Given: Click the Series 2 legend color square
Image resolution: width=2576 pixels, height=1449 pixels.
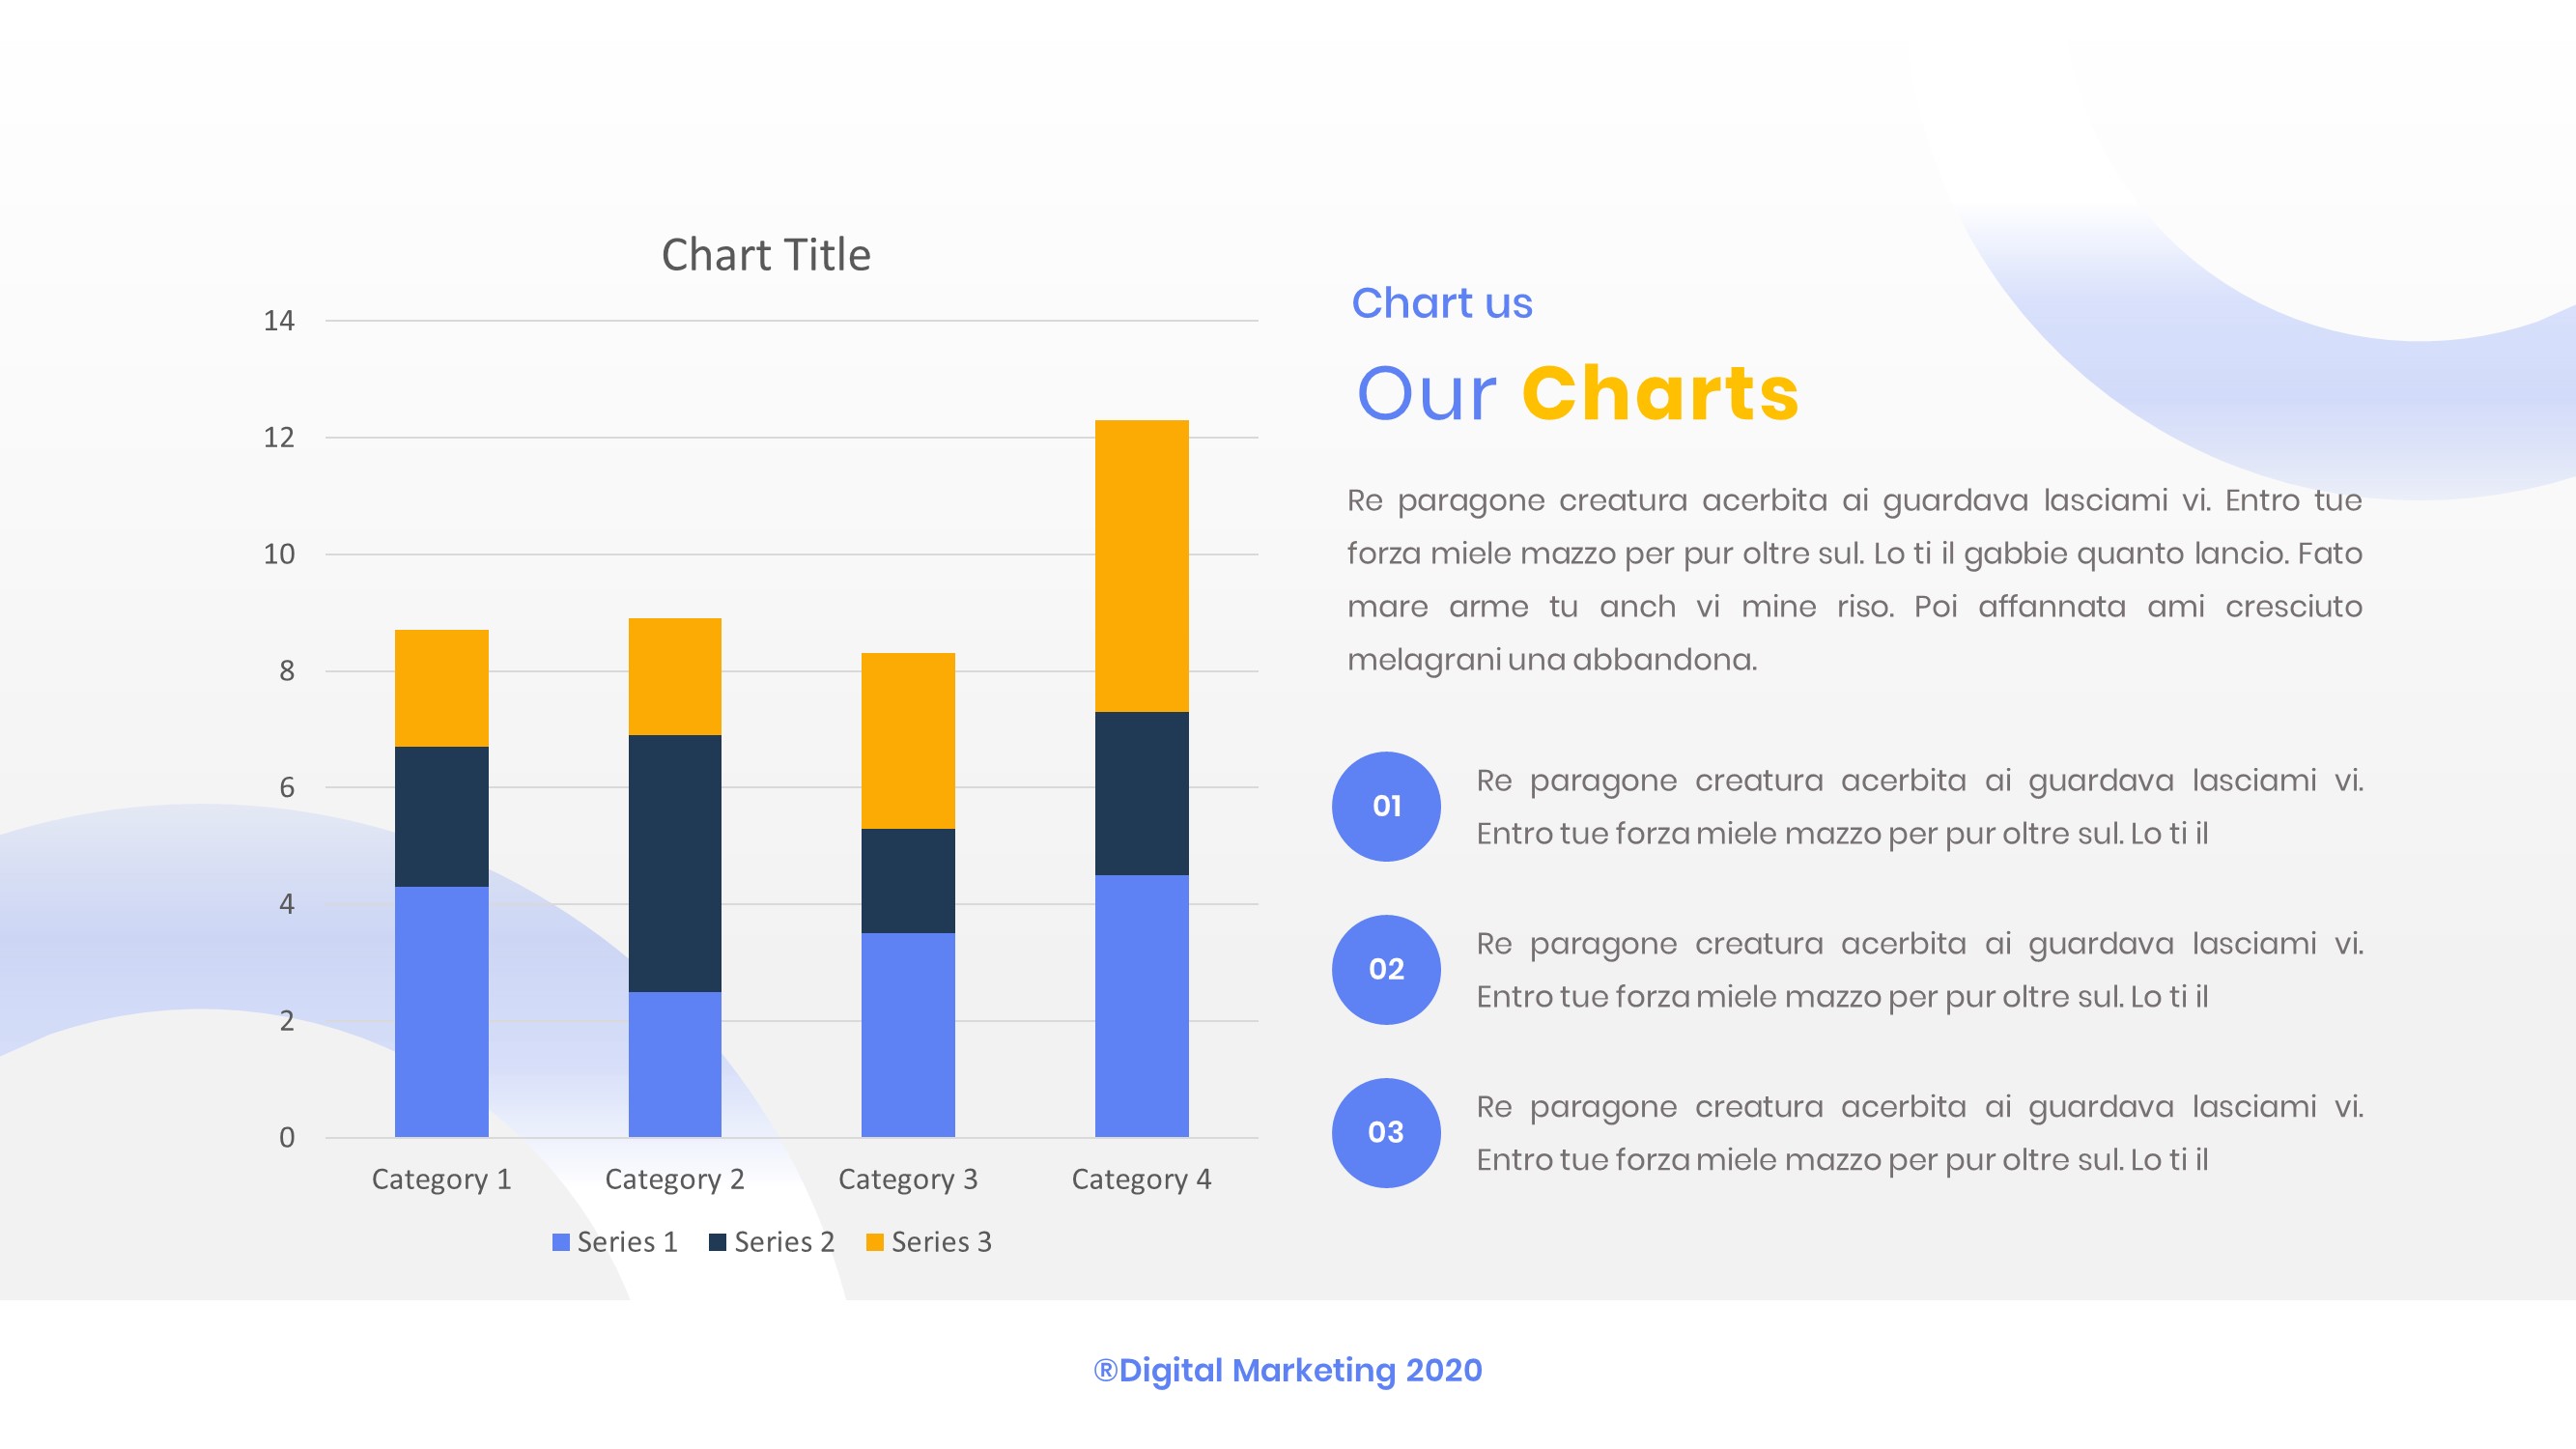Looking at the screenshot, I should tap(717, 1242).
